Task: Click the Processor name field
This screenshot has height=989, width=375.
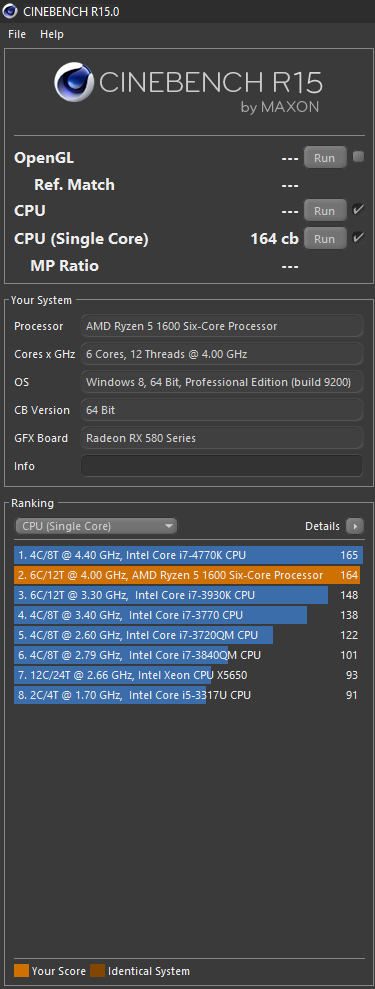Action: [x=222, y=326]
